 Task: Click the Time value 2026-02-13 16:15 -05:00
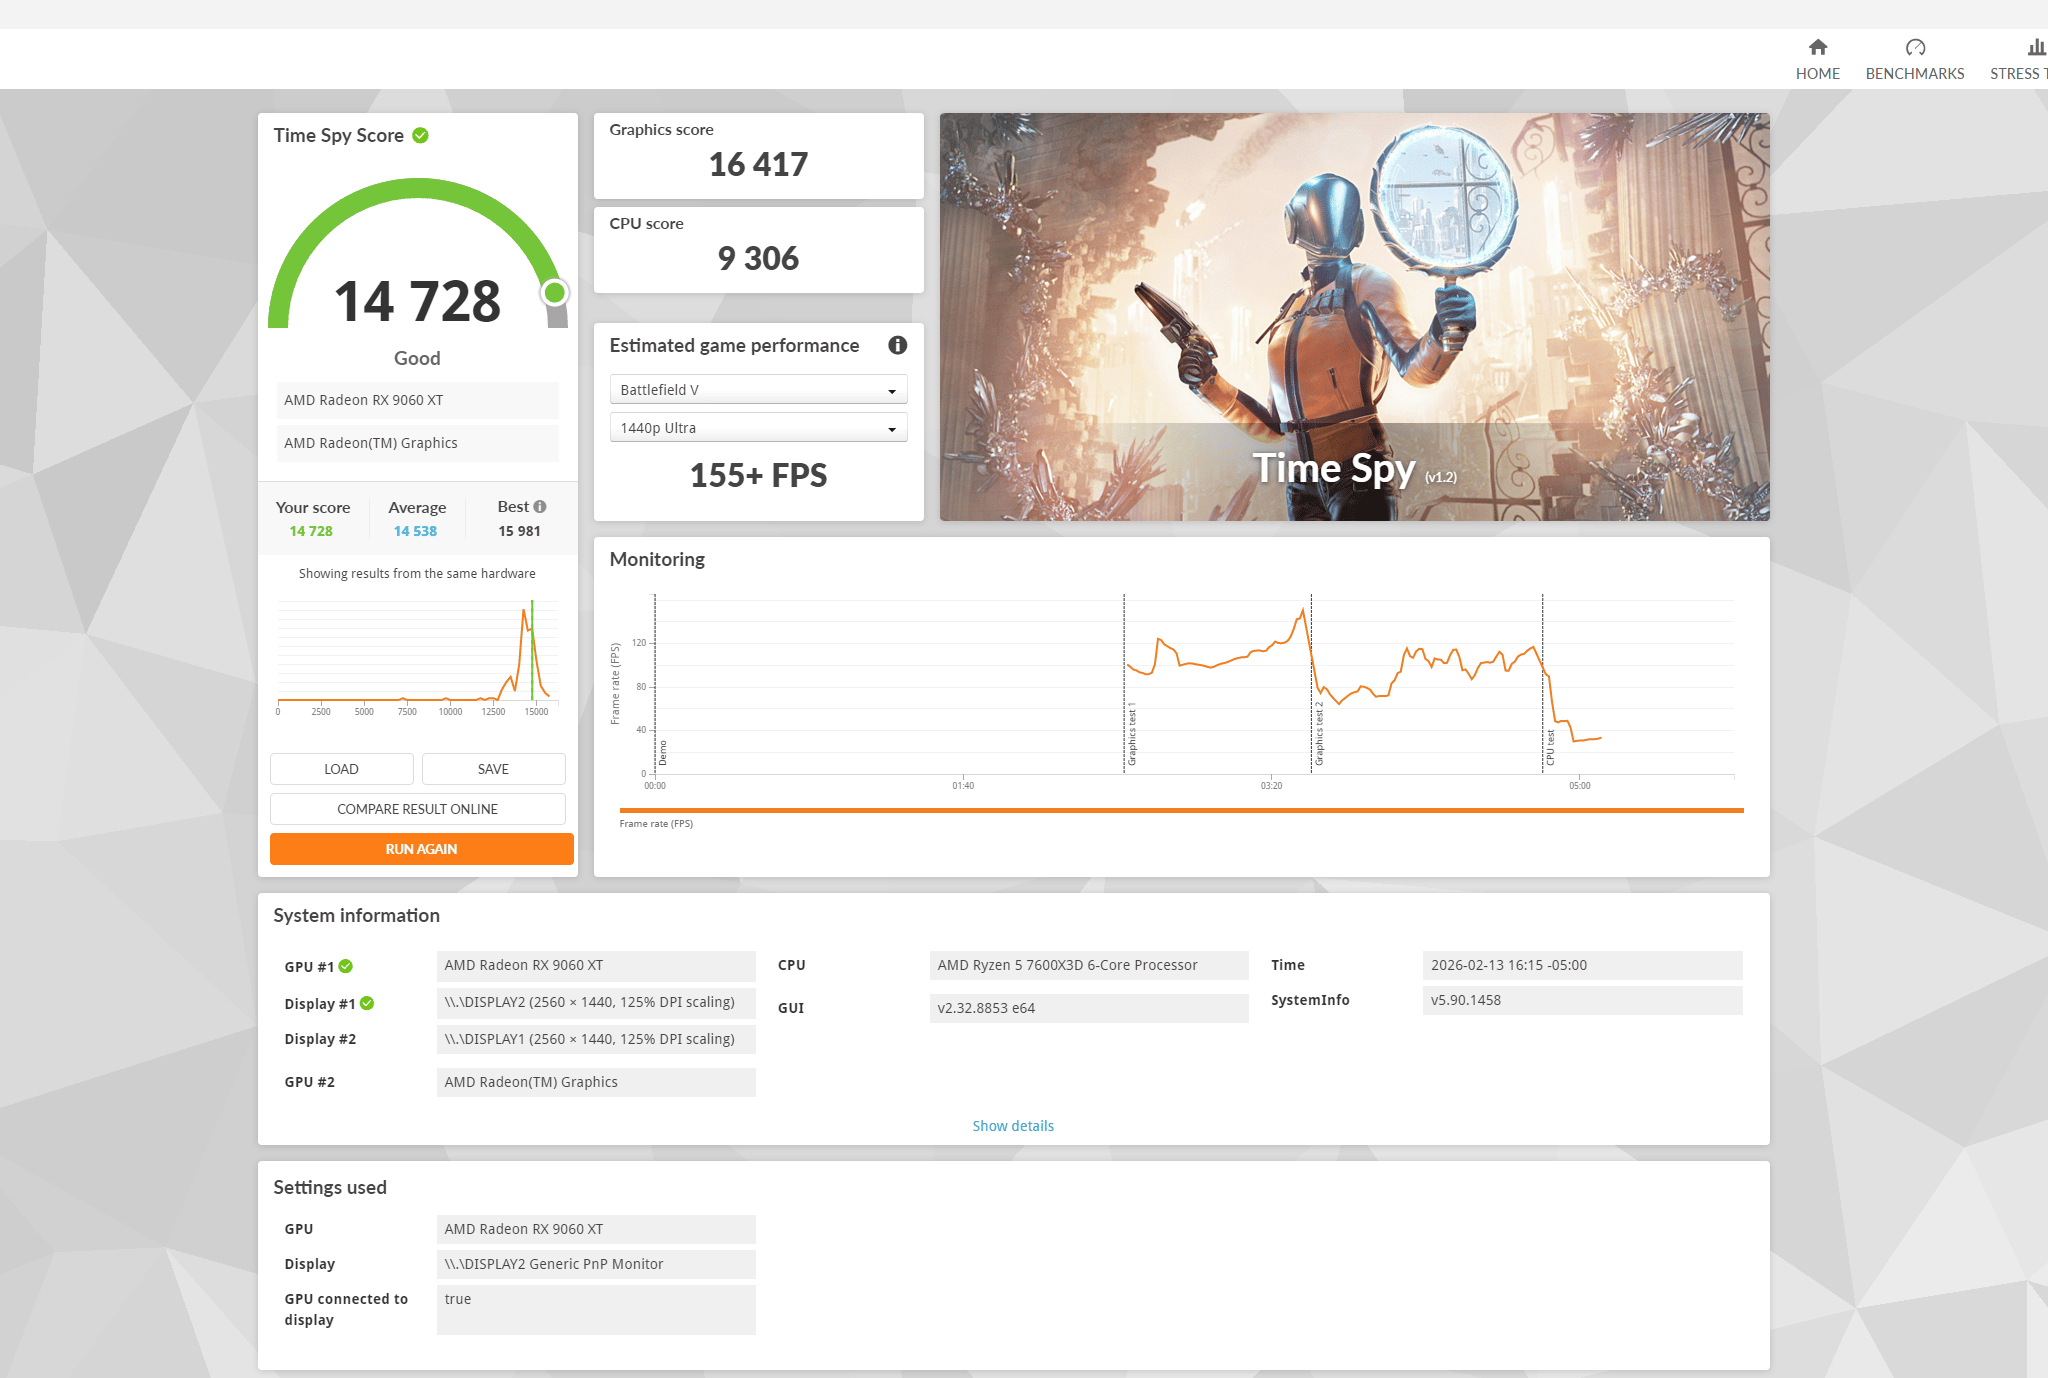tap(1582, 965)
